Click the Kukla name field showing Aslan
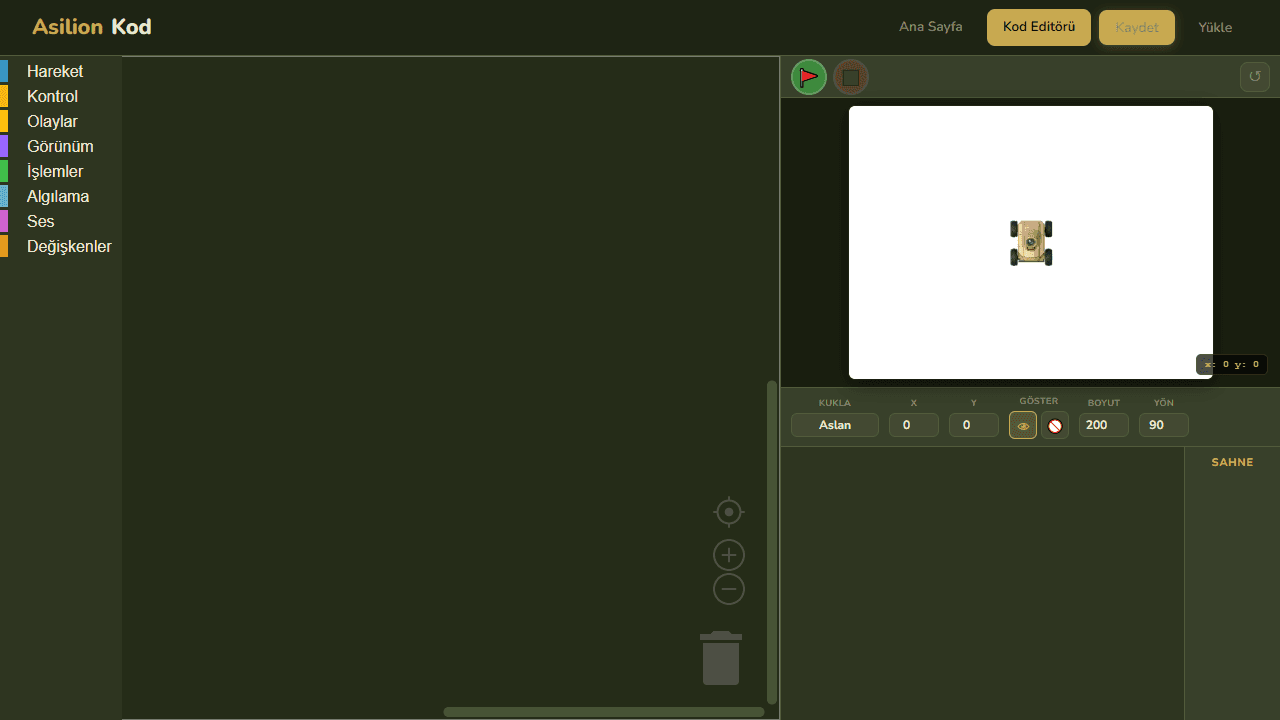The image size is (1280, 720). coord(835,425)
